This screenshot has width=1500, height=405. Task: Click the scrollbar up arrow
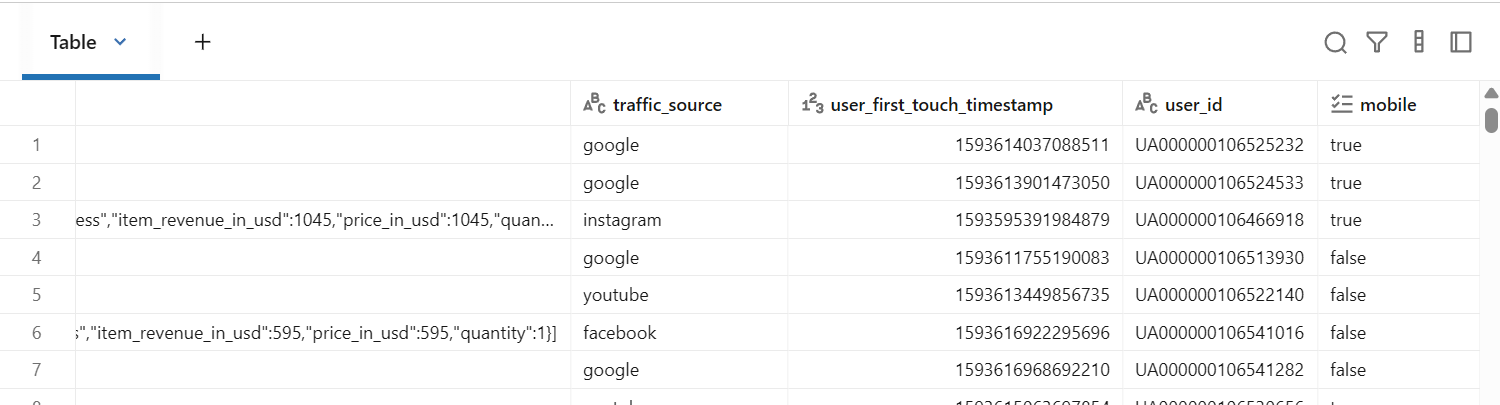1490,93
